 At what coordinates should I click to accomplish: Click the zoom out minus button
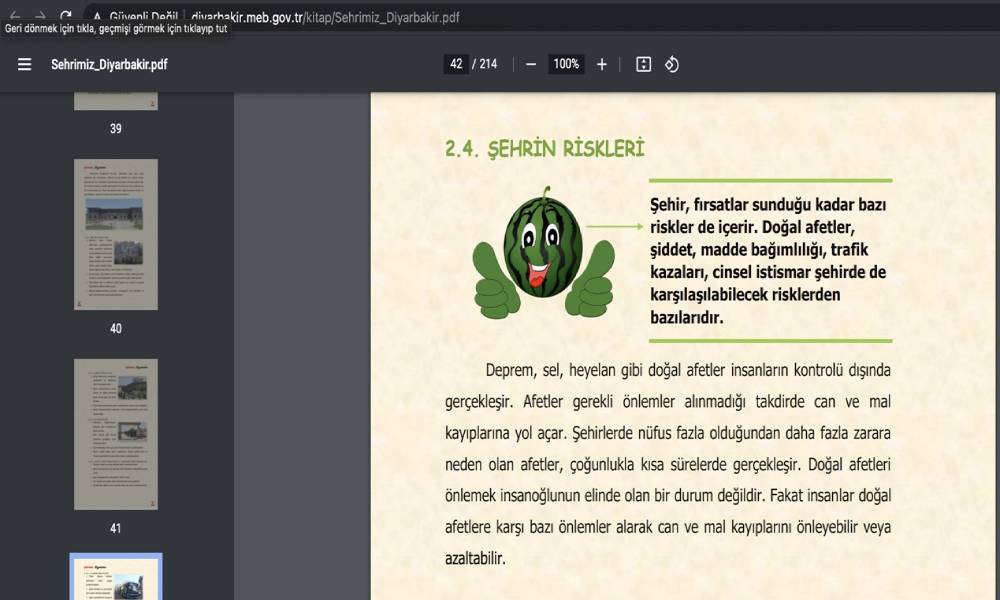point(531,64)
